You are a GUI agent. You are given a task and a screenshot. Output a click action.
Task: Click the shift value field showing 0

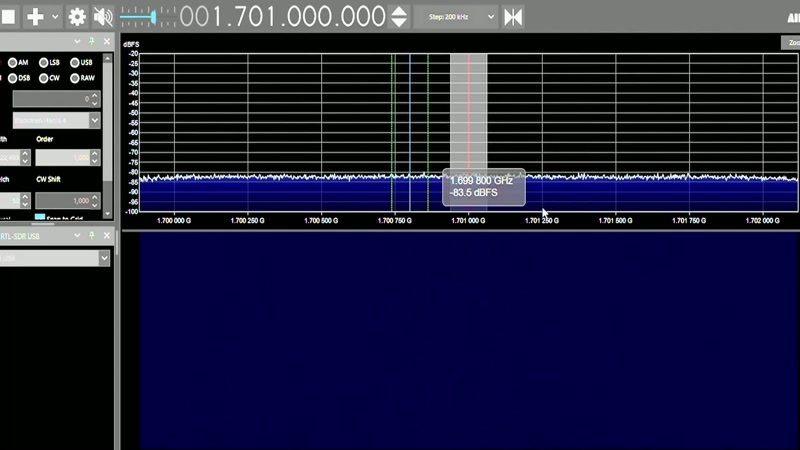tap(52, 99)
